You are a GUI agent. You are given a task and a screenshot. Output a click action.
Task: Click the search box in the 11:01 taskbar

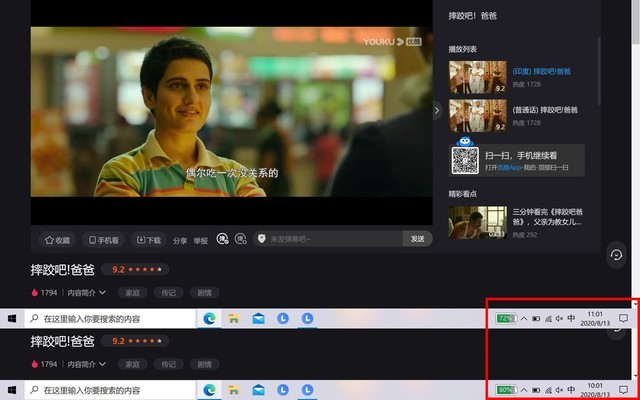pyautogui.click(x=110, y=319)
